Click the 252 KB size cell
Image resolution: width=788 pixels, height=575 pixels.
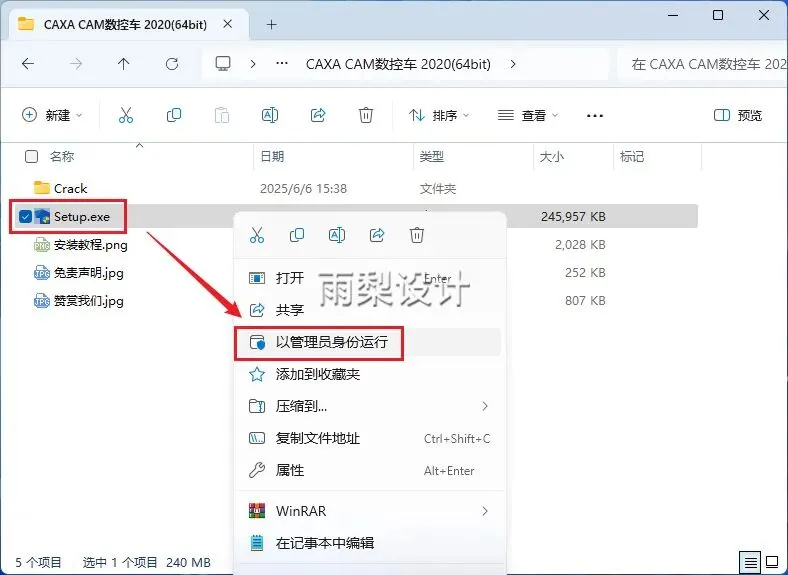[585, 272]
